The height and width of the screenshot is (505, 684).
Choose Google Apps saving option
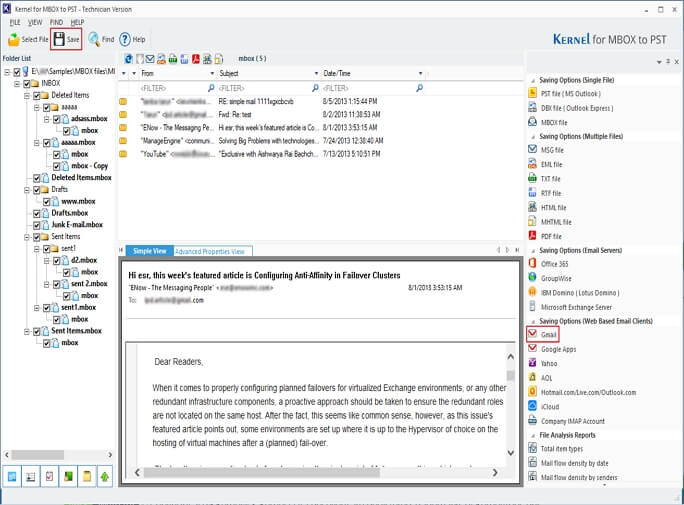pos(552,349)
